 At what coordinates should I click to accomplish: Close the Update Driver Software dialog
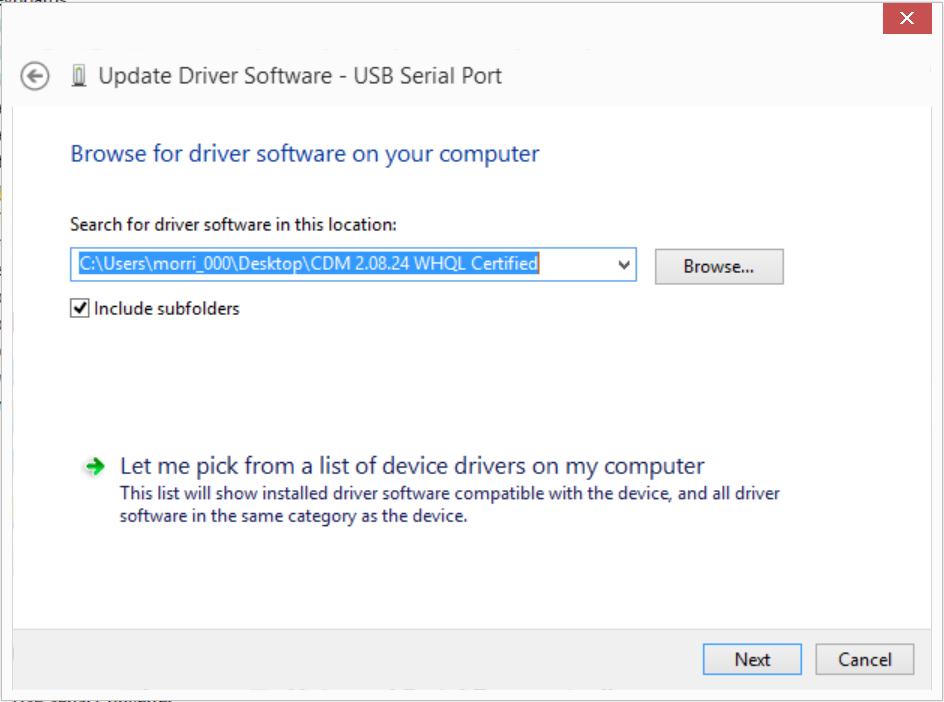[x=907, y=18]
